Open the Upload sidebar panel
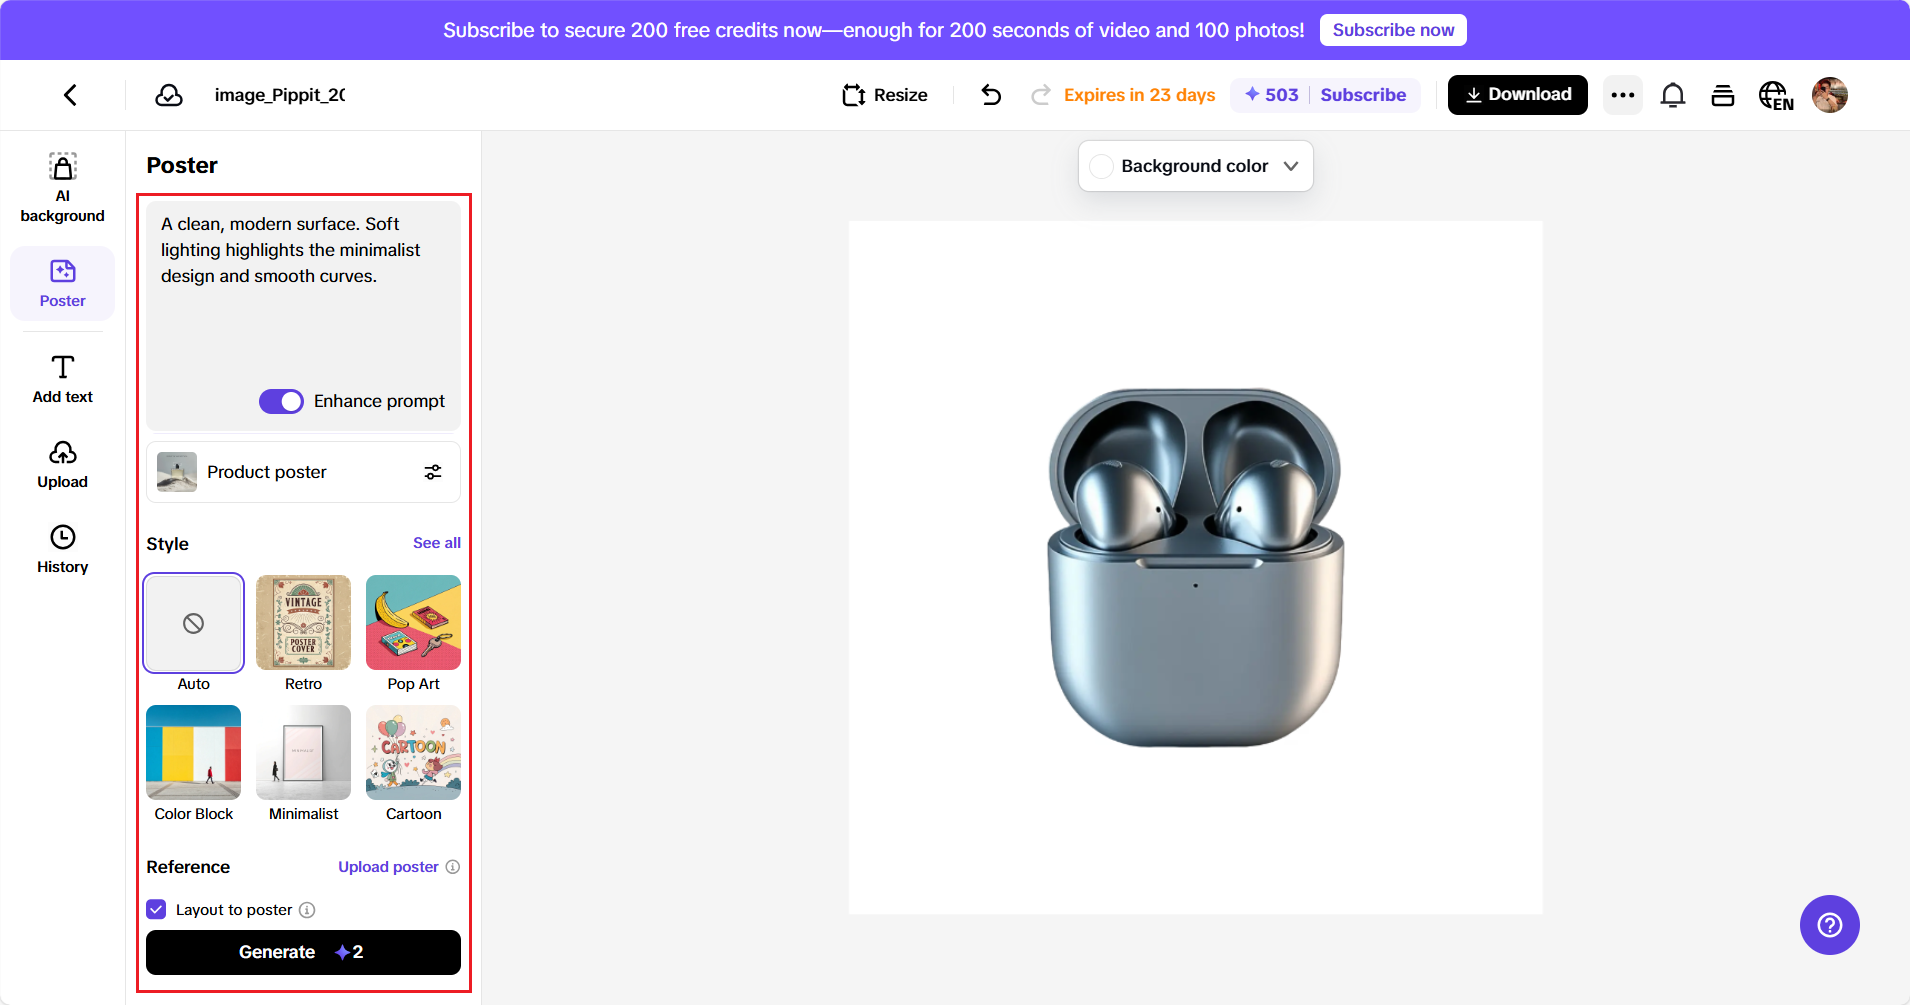This screenshot has width=1910, height=1005. coord(62,465)
